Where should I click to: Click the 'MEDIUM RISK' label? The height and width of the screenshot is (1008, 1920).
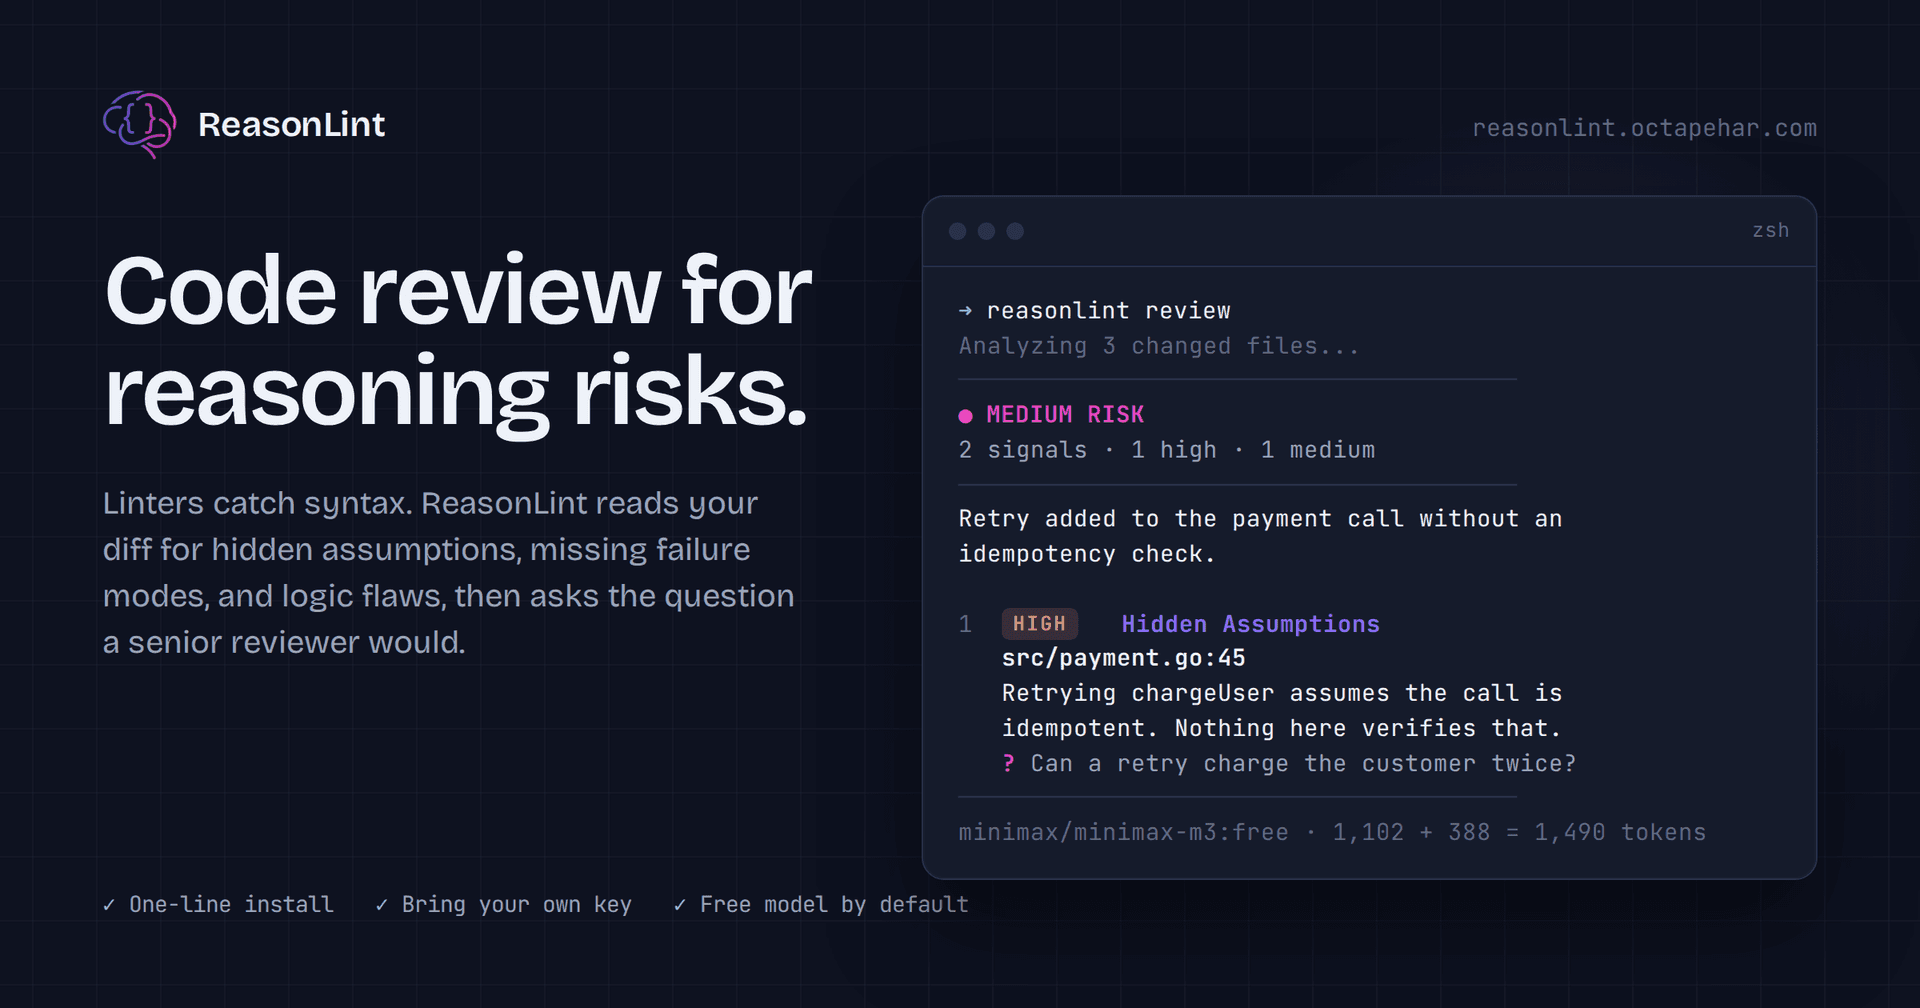tap(1065, 415)
